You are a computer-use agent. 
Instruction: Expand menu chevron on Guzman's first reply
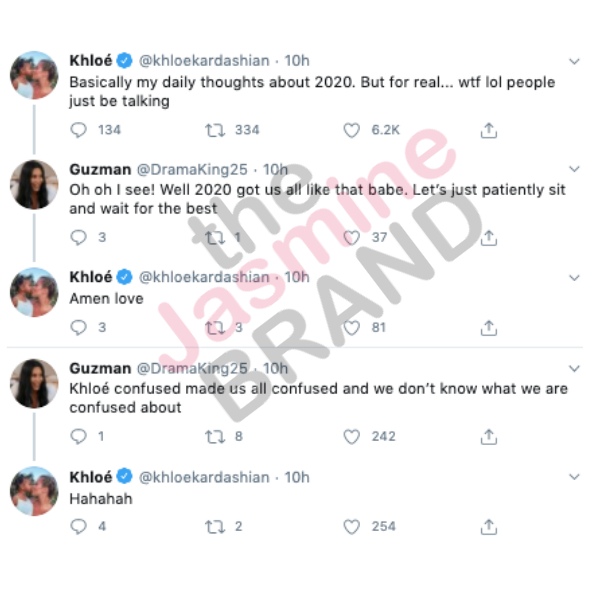574,169
